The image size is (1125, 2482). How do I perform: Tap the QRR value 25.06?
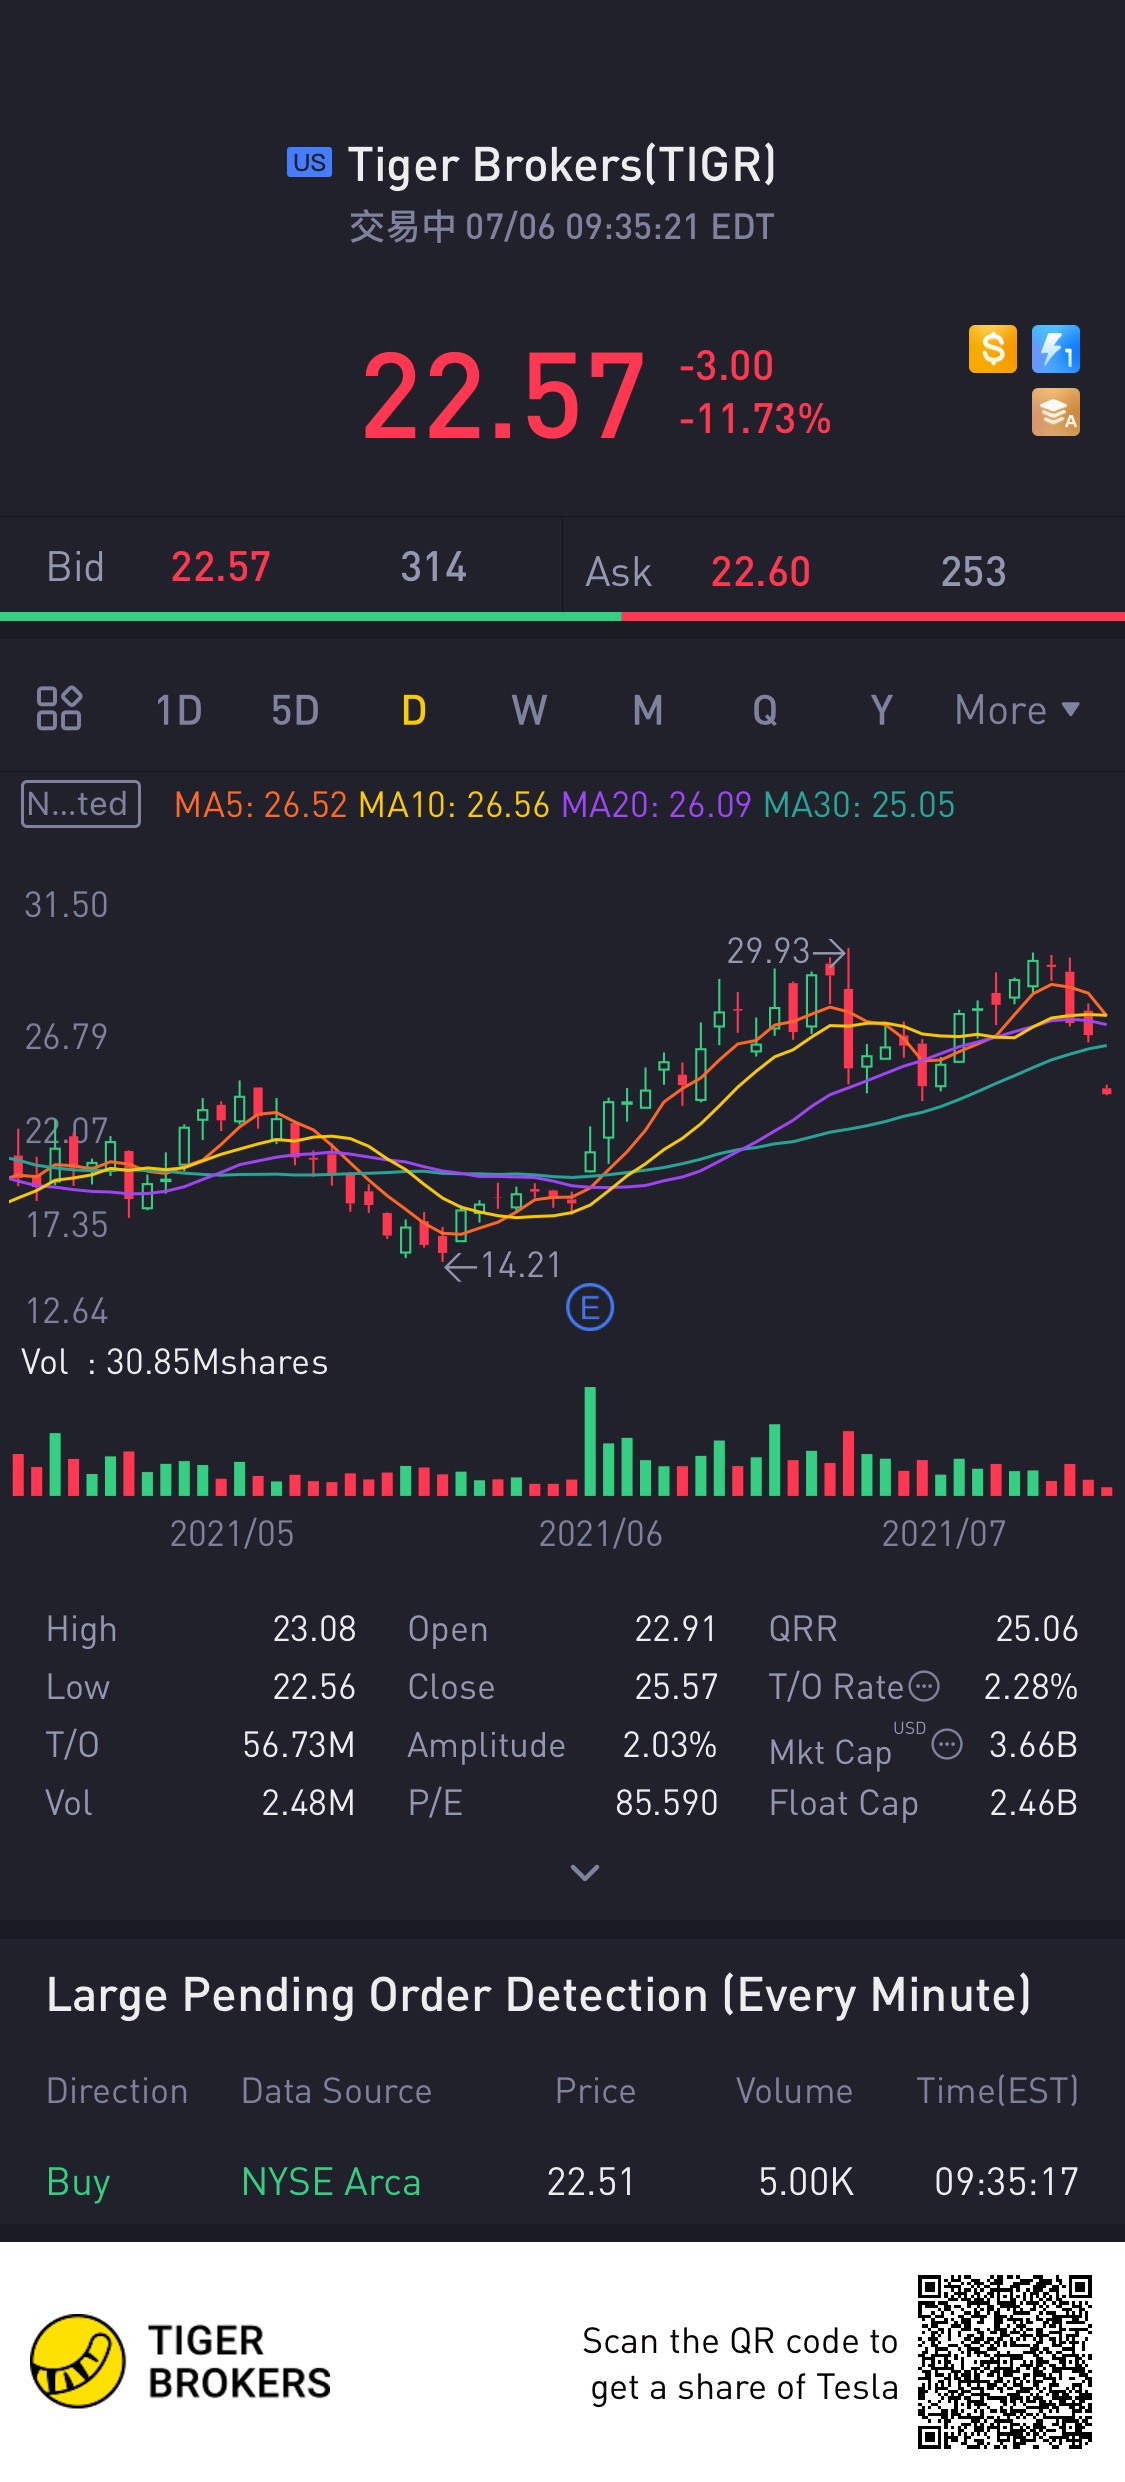coord(1037,1629)
